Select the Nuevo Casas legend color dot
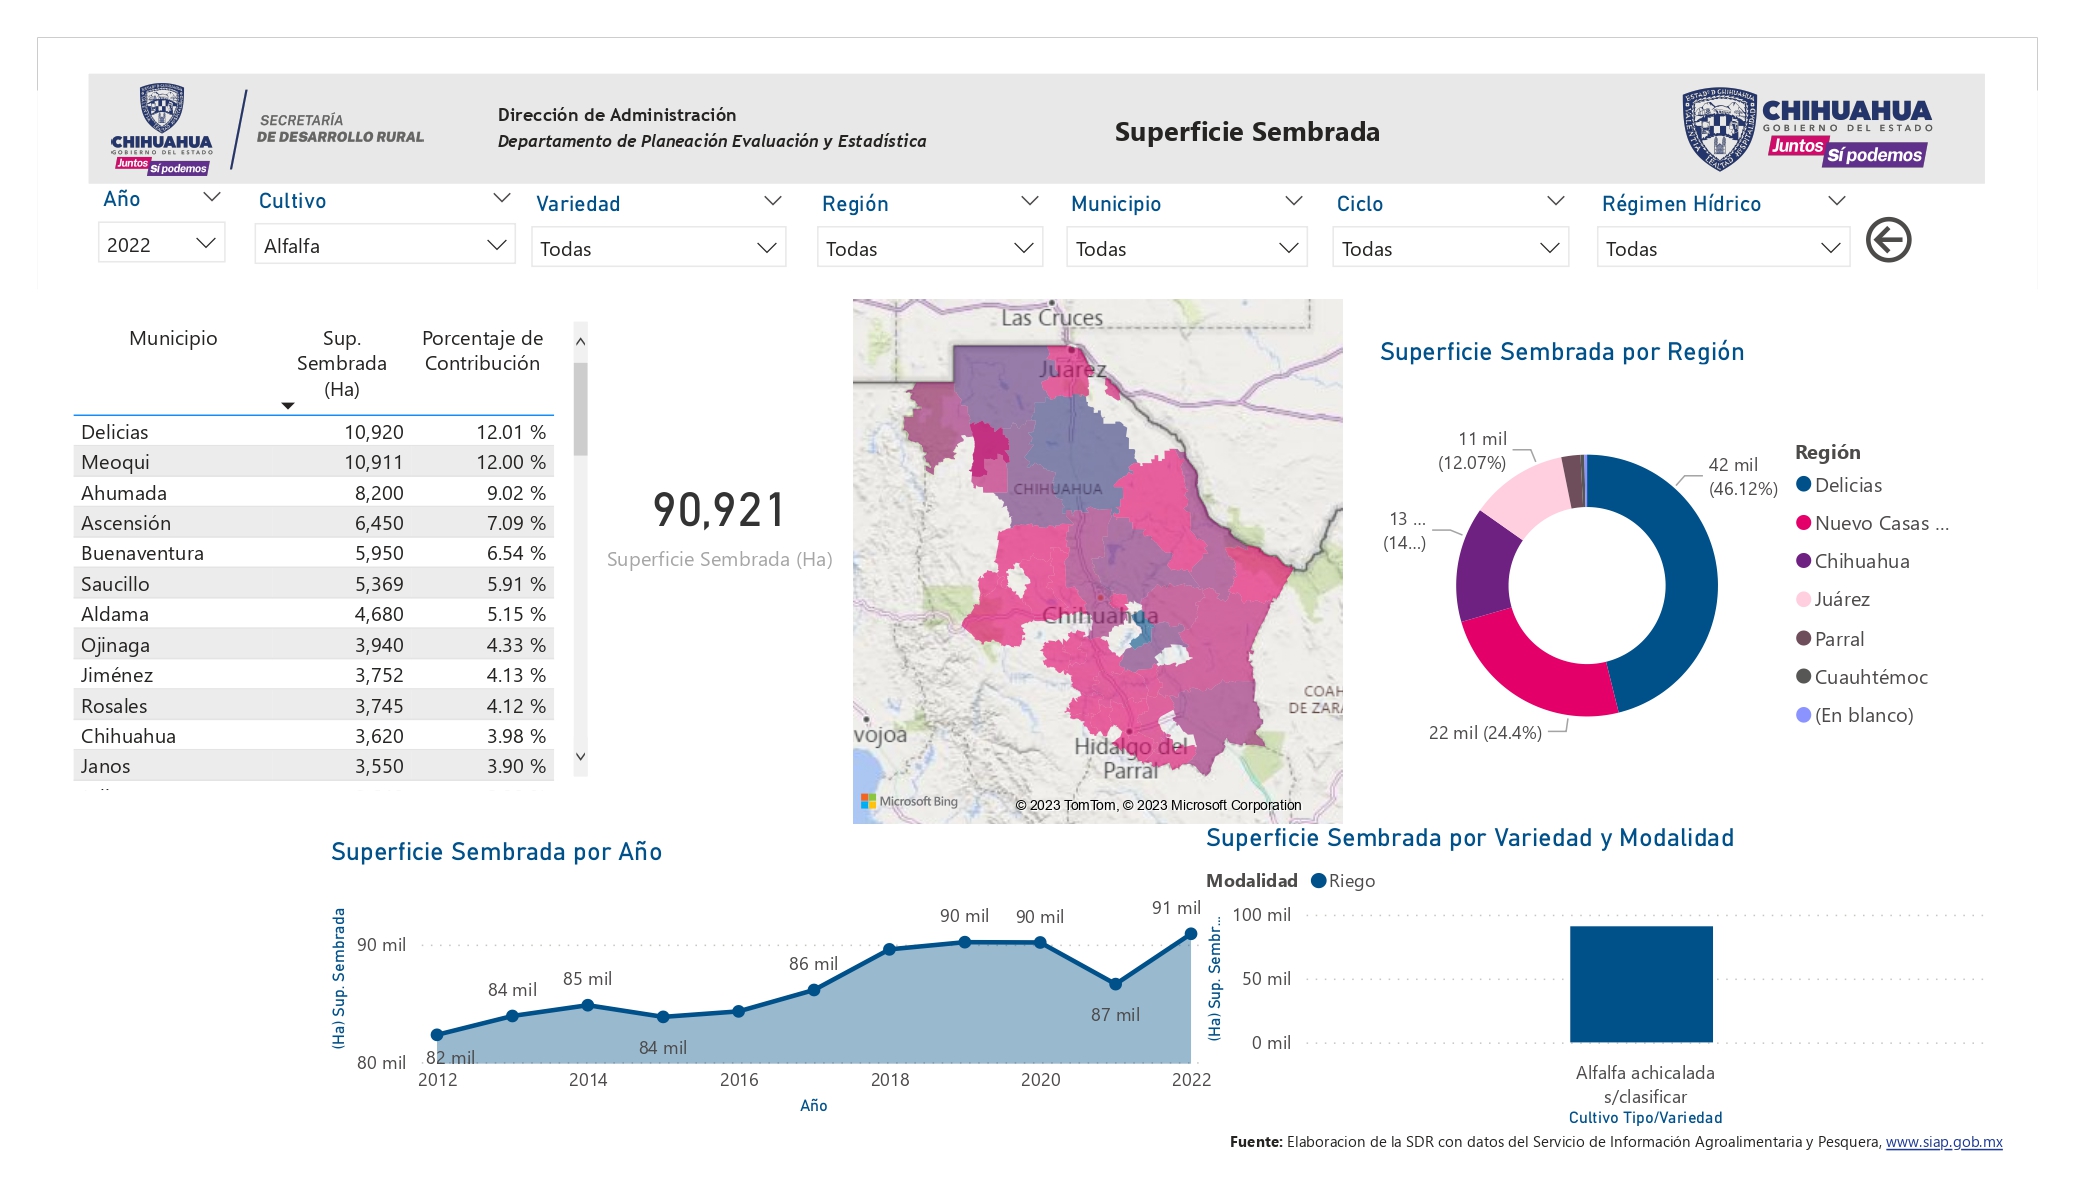 click(1803, 522)
